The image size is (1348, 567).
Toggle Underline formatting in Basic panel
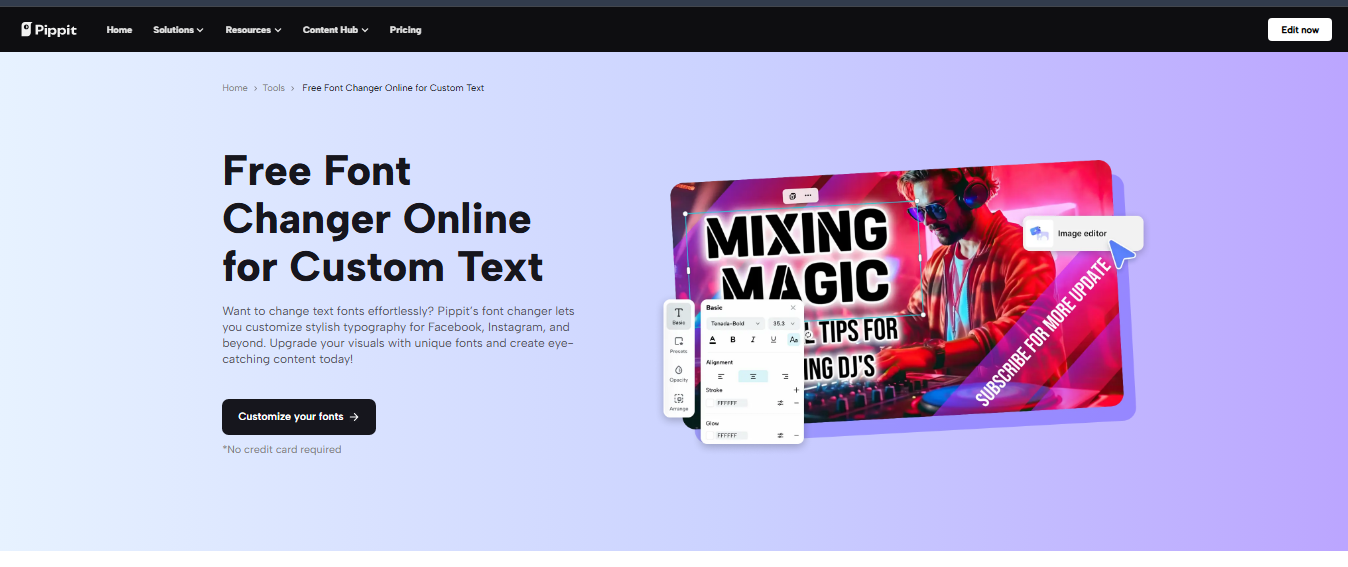click(x=773, y=340)
